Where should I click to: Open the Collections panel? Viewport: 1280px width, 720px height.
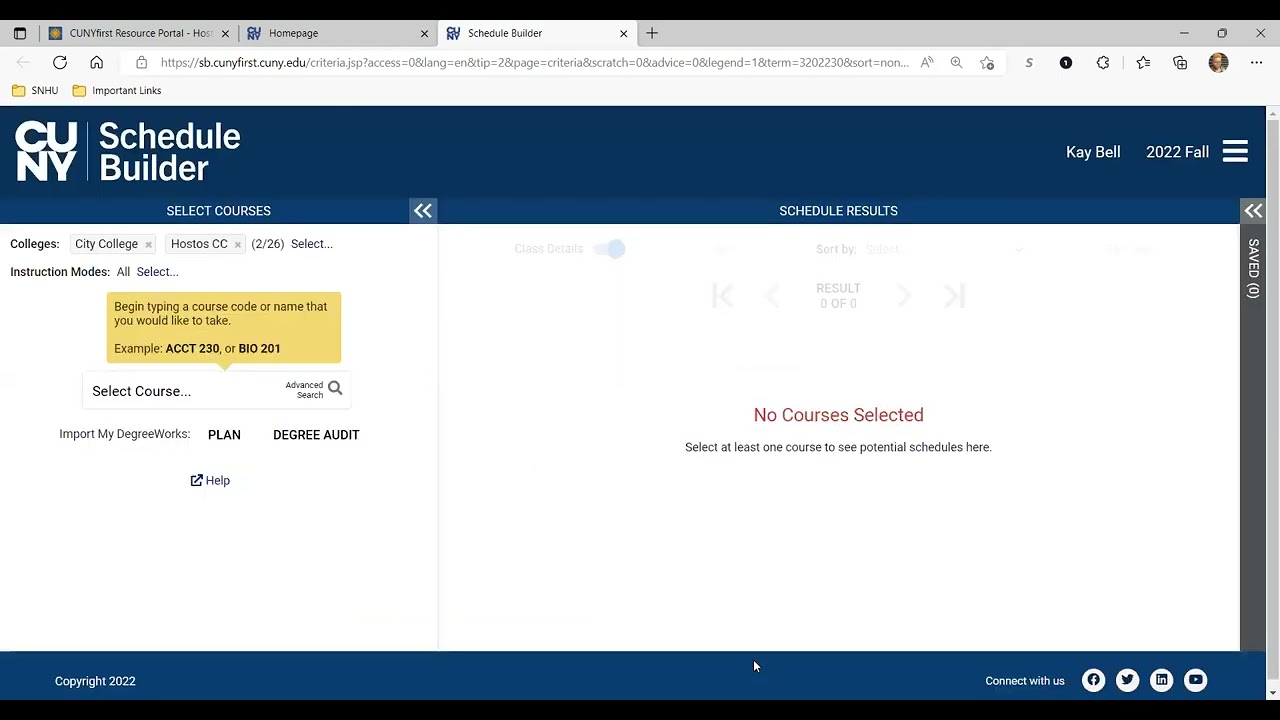(1180, 63)
